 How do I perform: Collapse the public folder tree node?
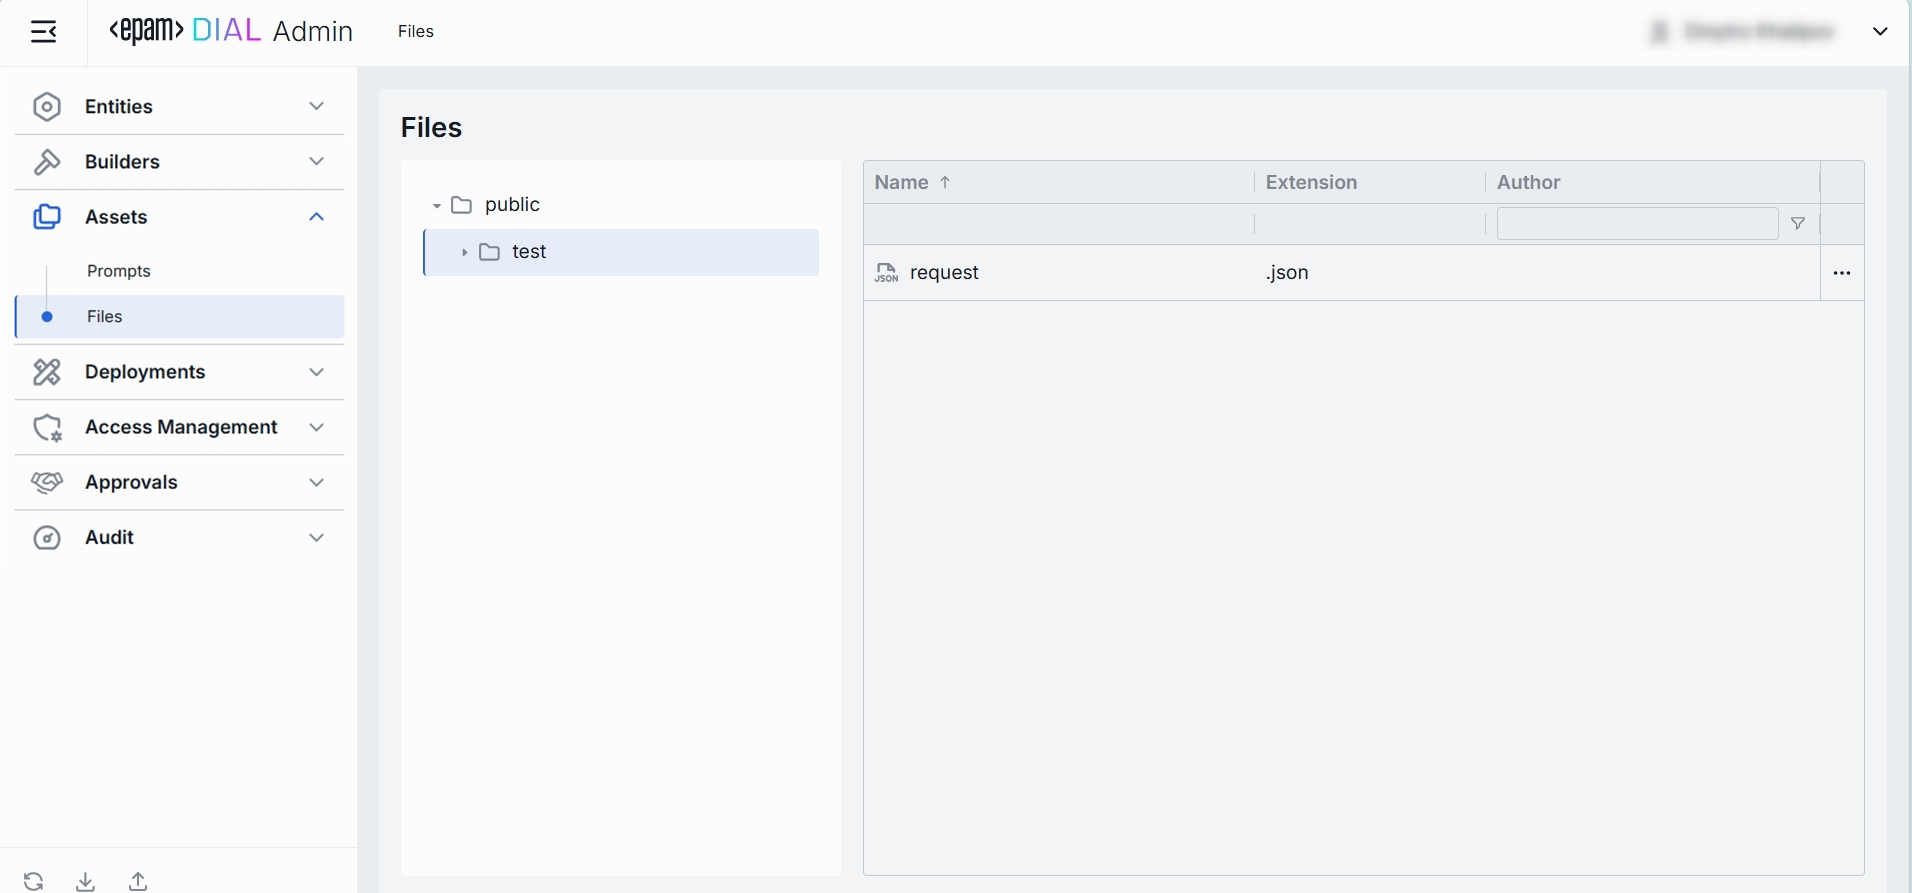click(x=437, y=206)
